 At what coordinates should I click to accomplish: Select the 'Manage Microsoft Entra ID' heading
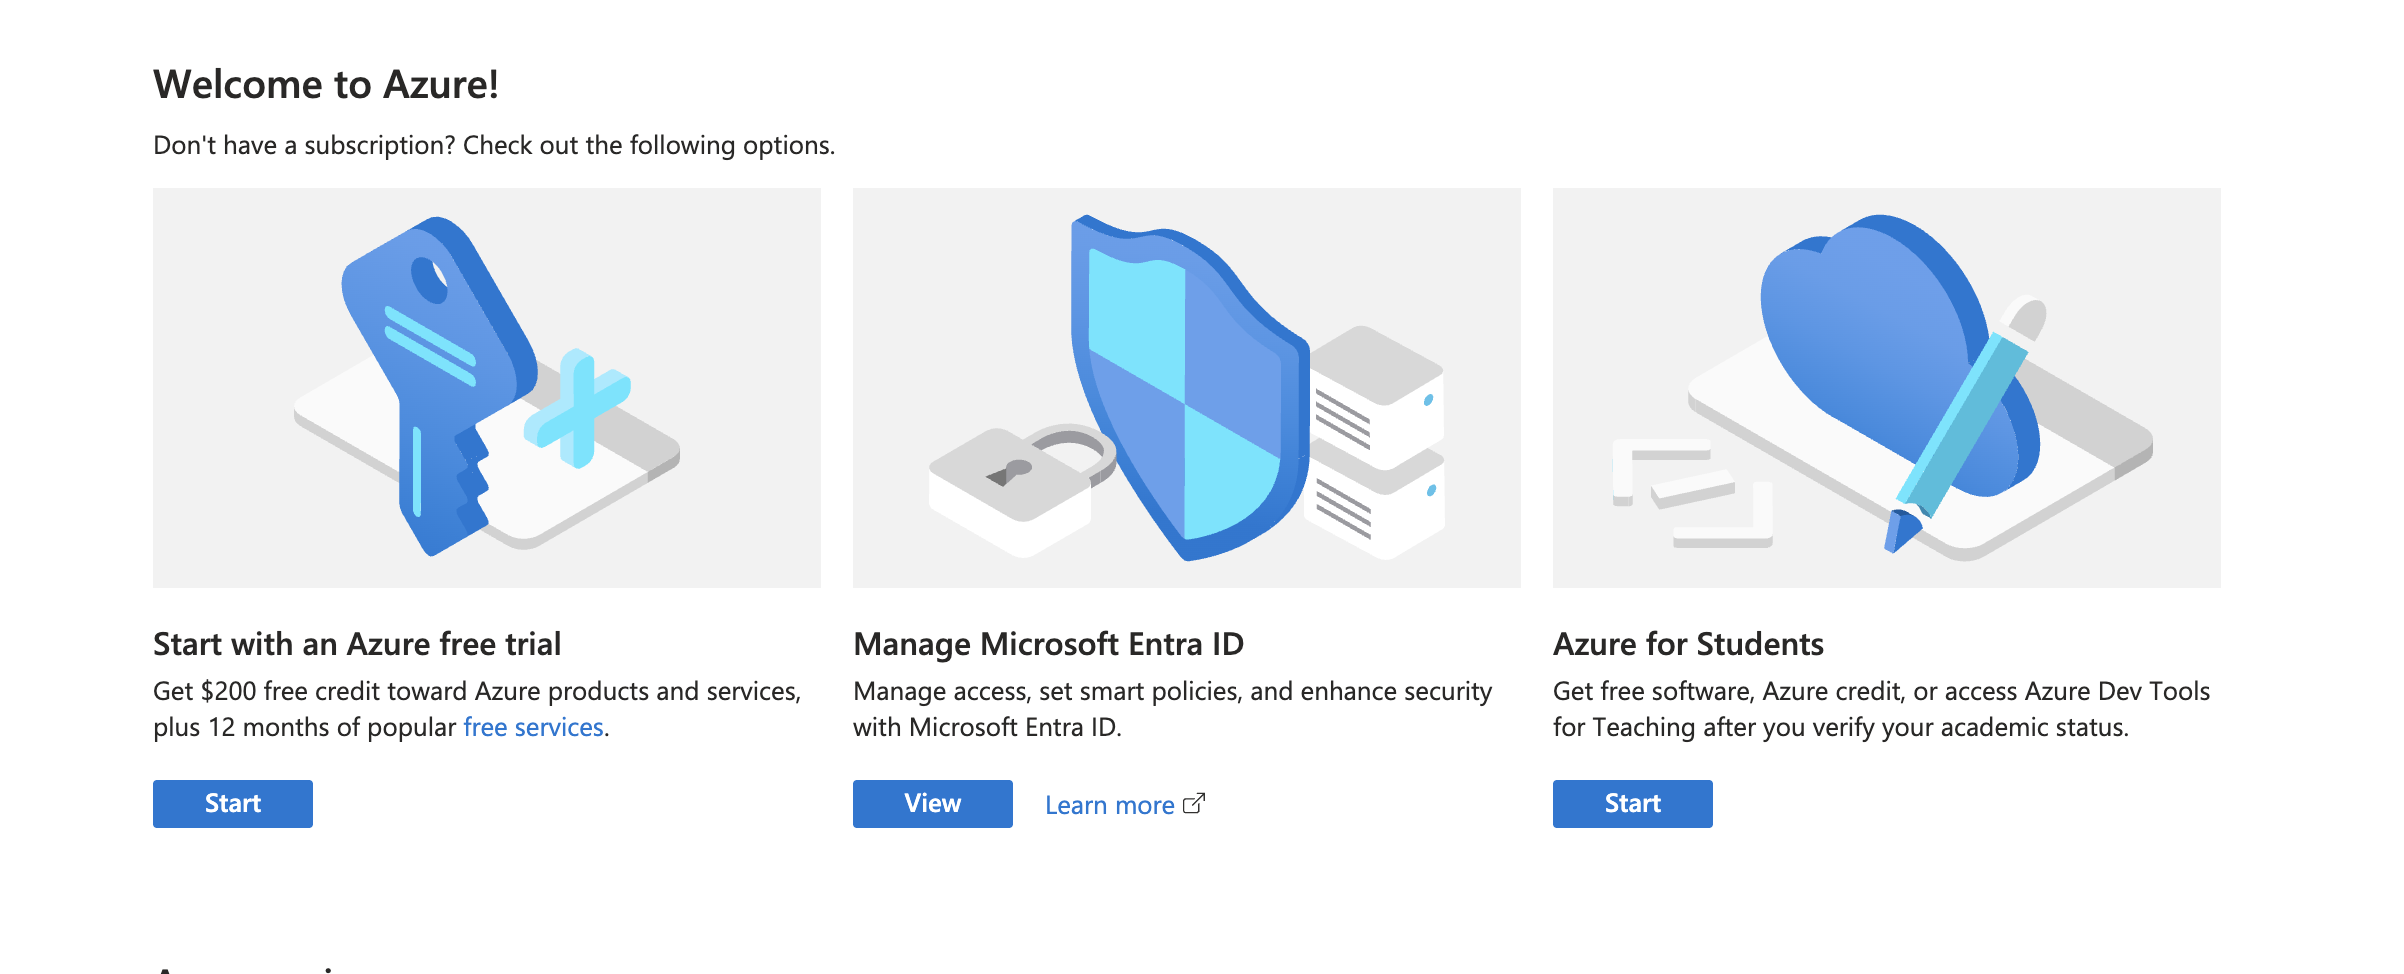[x=1048, y=644]
